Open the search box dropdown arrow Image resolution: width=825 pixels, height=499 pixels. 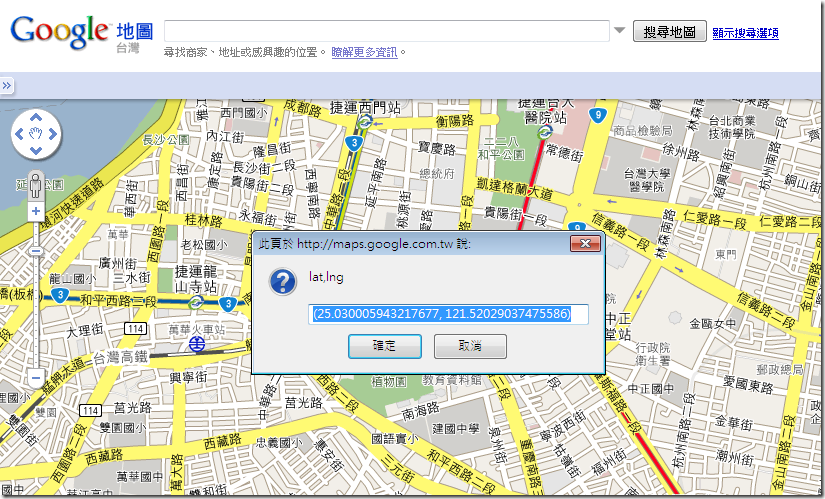(619, 30)
